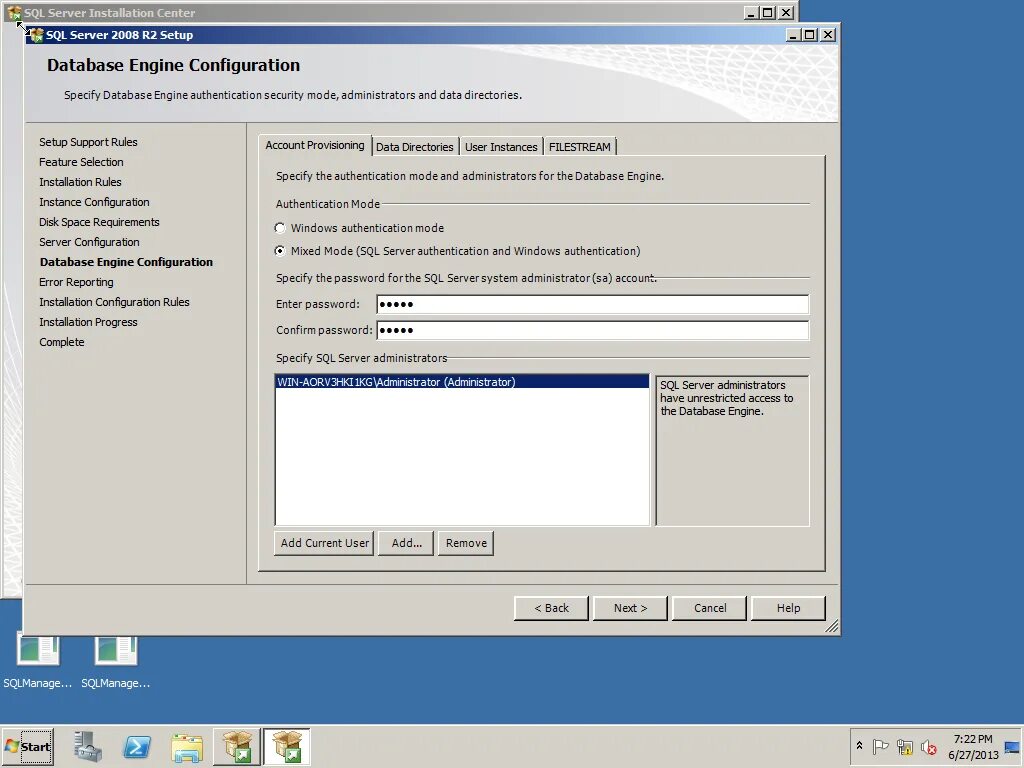This screenshot has width=1024, height=768.
Task: Open the User Instances tab
Action: click(501, 147)
